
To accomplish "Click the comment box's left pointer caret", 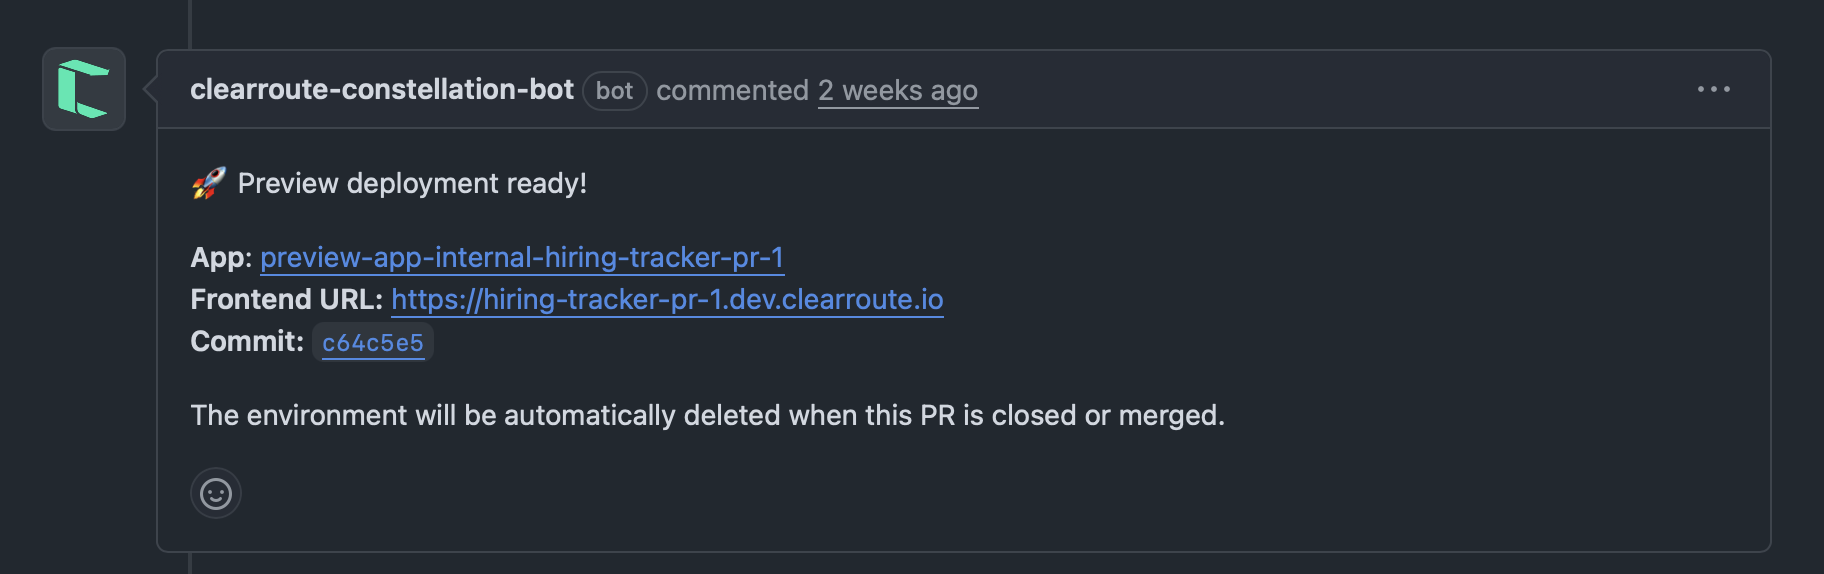I will [x=150, y=89].
